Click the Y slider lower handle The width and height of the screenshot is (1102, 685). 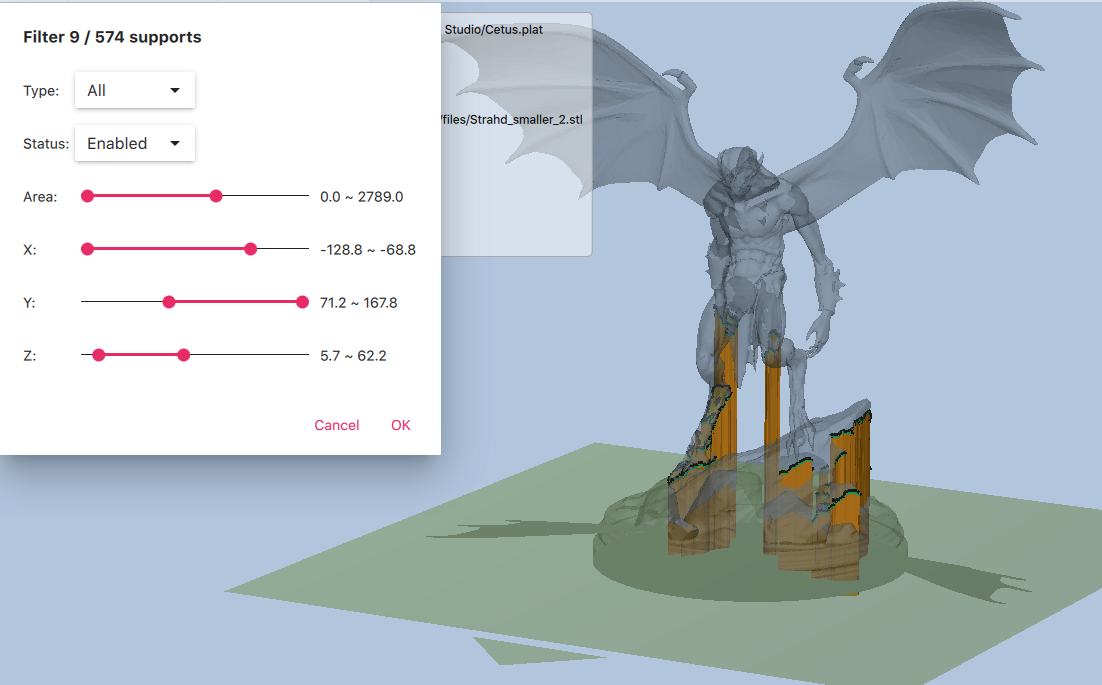(169, 302)
